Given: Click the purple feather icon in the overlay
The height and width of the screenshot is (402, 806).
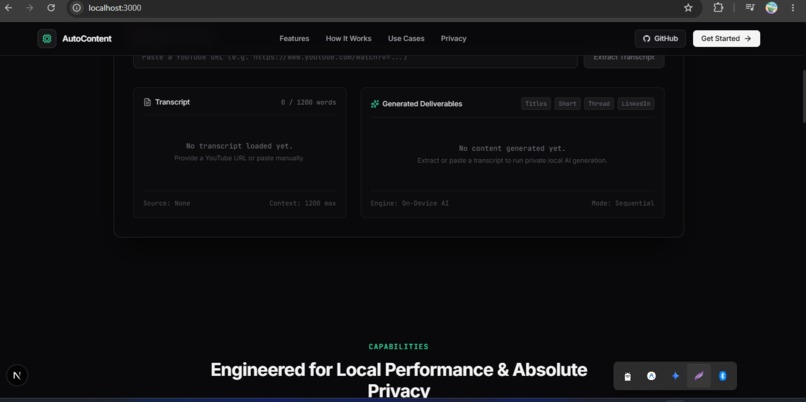Looking at the screenshot, I should pos(699,376).
